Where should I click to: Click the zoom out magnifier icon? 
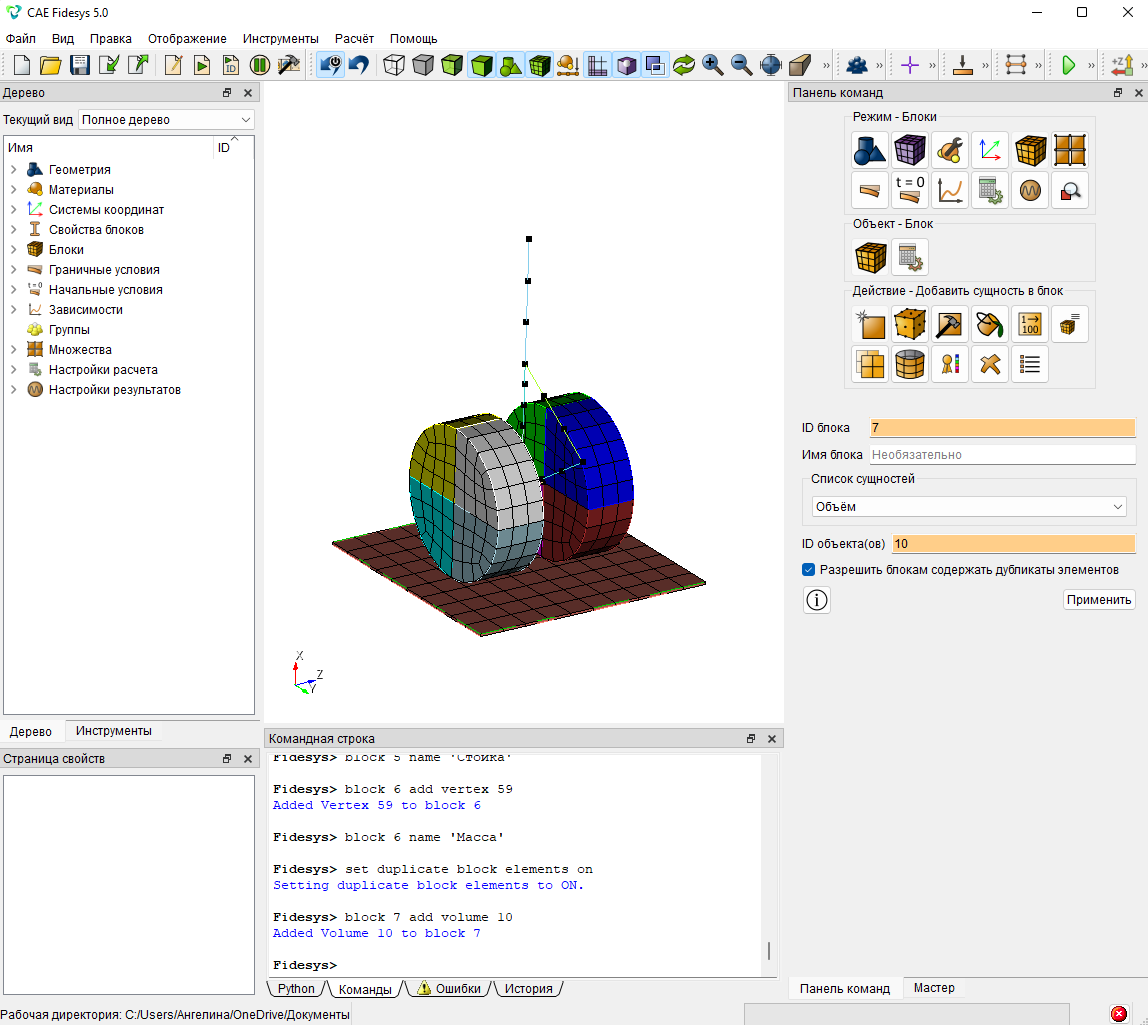[742, 65]
